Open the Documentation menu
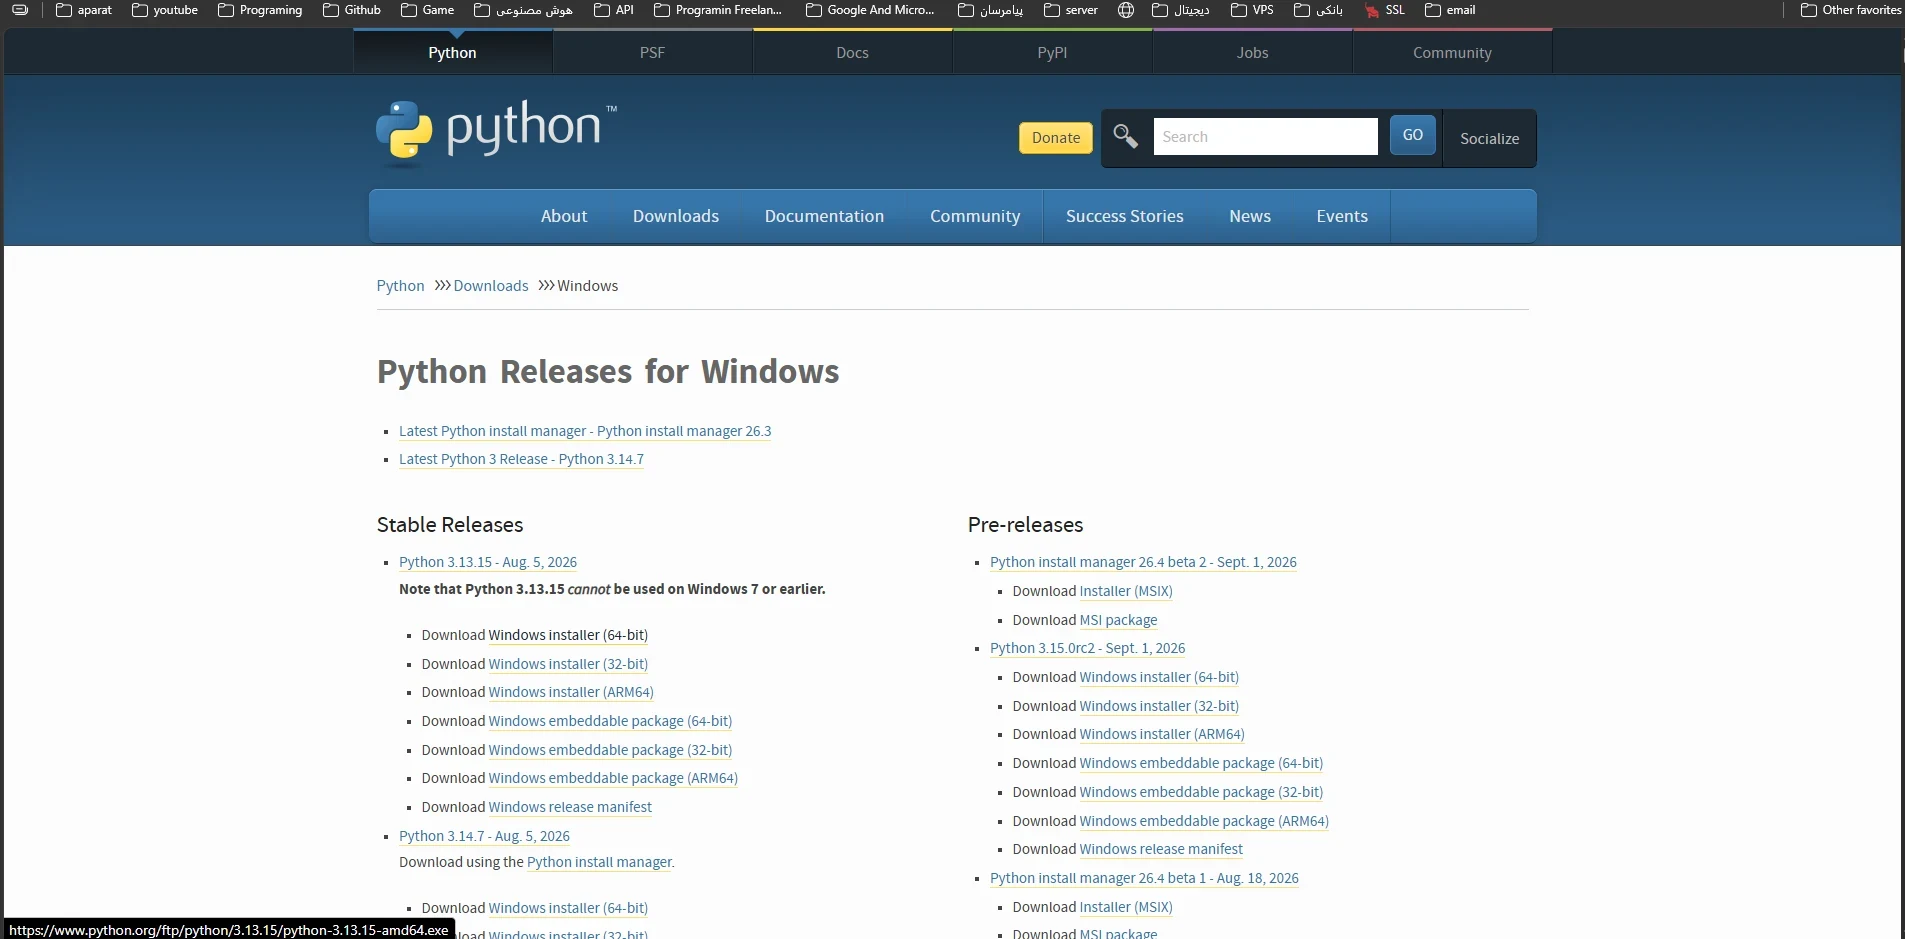Image resolution: width=1905 pixels, height=939 pixels. (x=824, y=216)
